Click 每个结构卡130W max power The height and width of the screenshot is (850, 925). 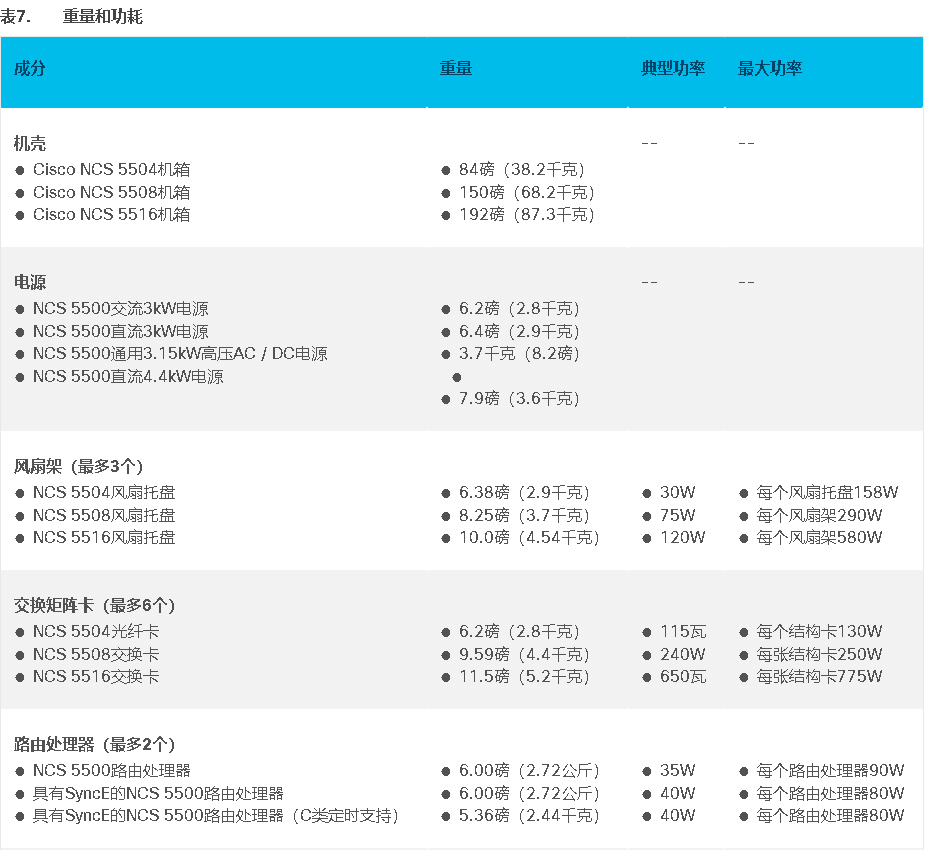819,632
